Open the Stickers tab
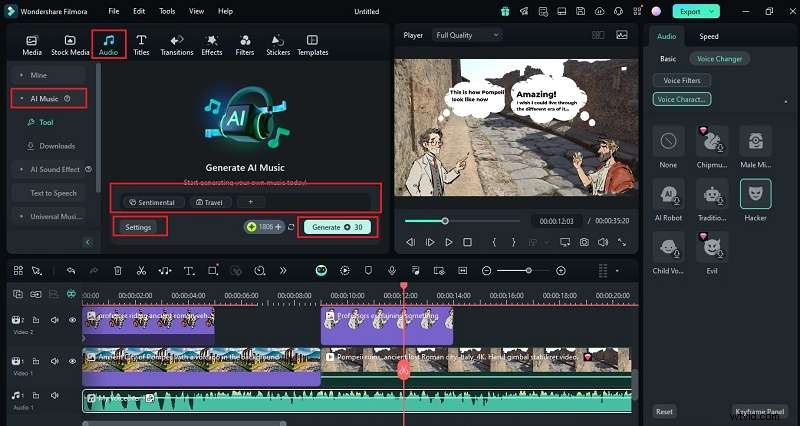The height and width of the screenshot is (426, 800). point(278,45)
